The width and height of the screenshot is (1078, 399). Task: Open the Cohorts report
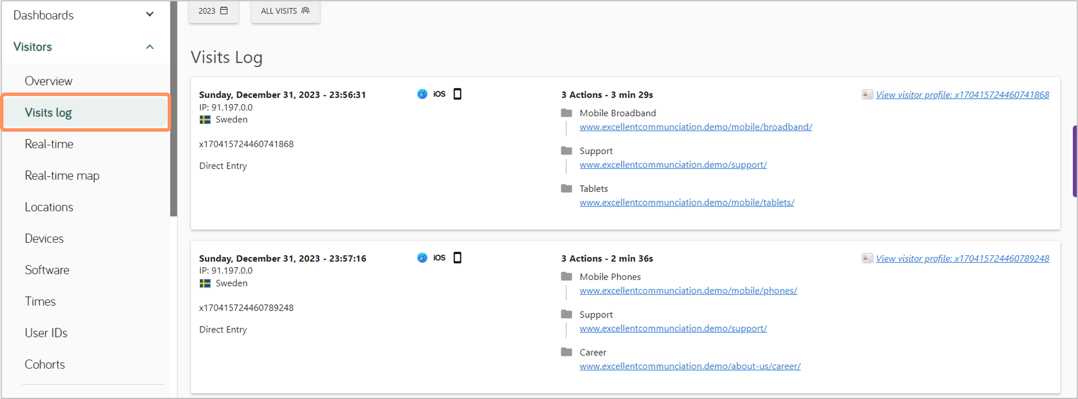45,365
